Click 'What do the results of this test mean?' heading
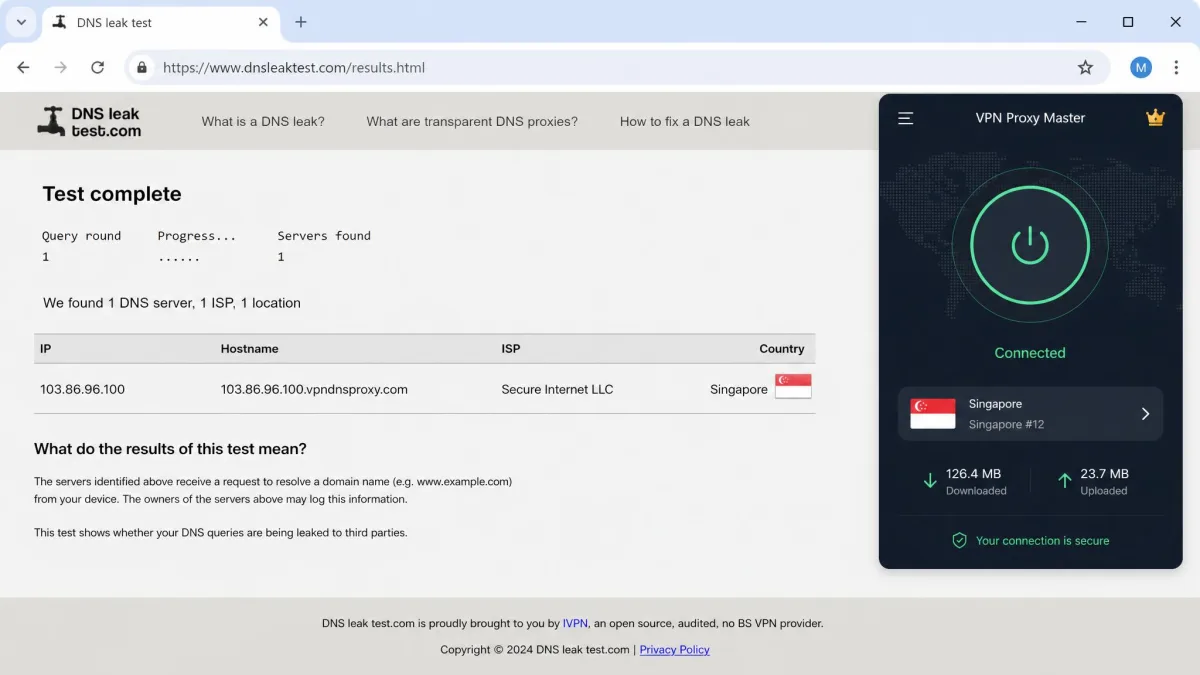 pyautogui.click(x=170, y=449)
